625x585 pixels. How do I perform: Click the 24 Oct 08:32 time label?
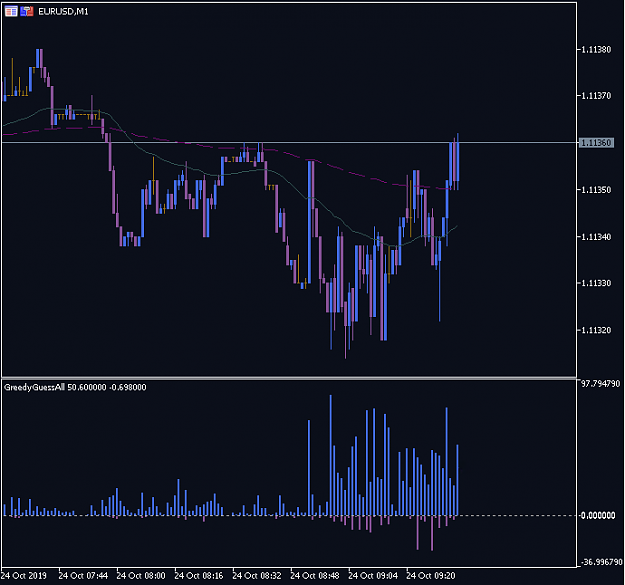(x=257, y=576)
